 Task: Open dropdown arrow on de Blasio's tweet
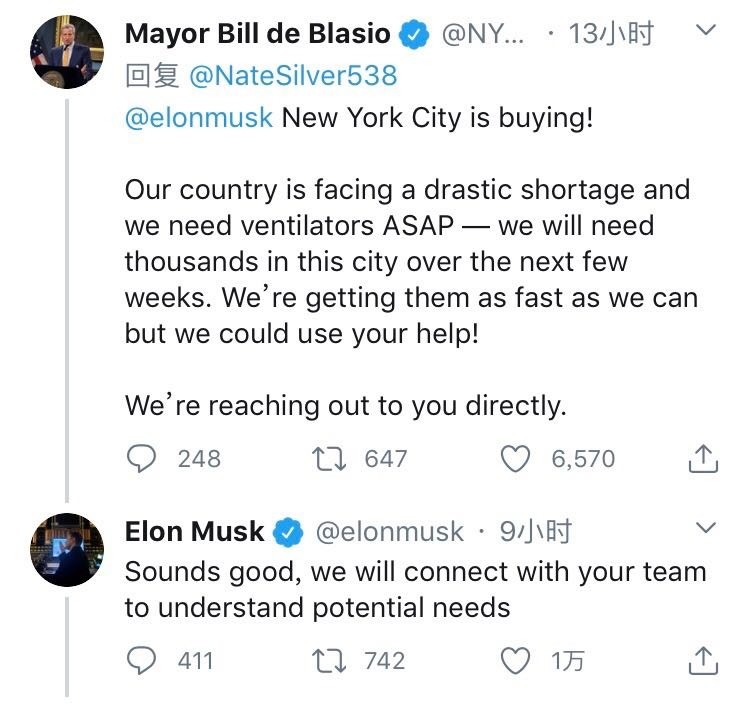point(706,31)
